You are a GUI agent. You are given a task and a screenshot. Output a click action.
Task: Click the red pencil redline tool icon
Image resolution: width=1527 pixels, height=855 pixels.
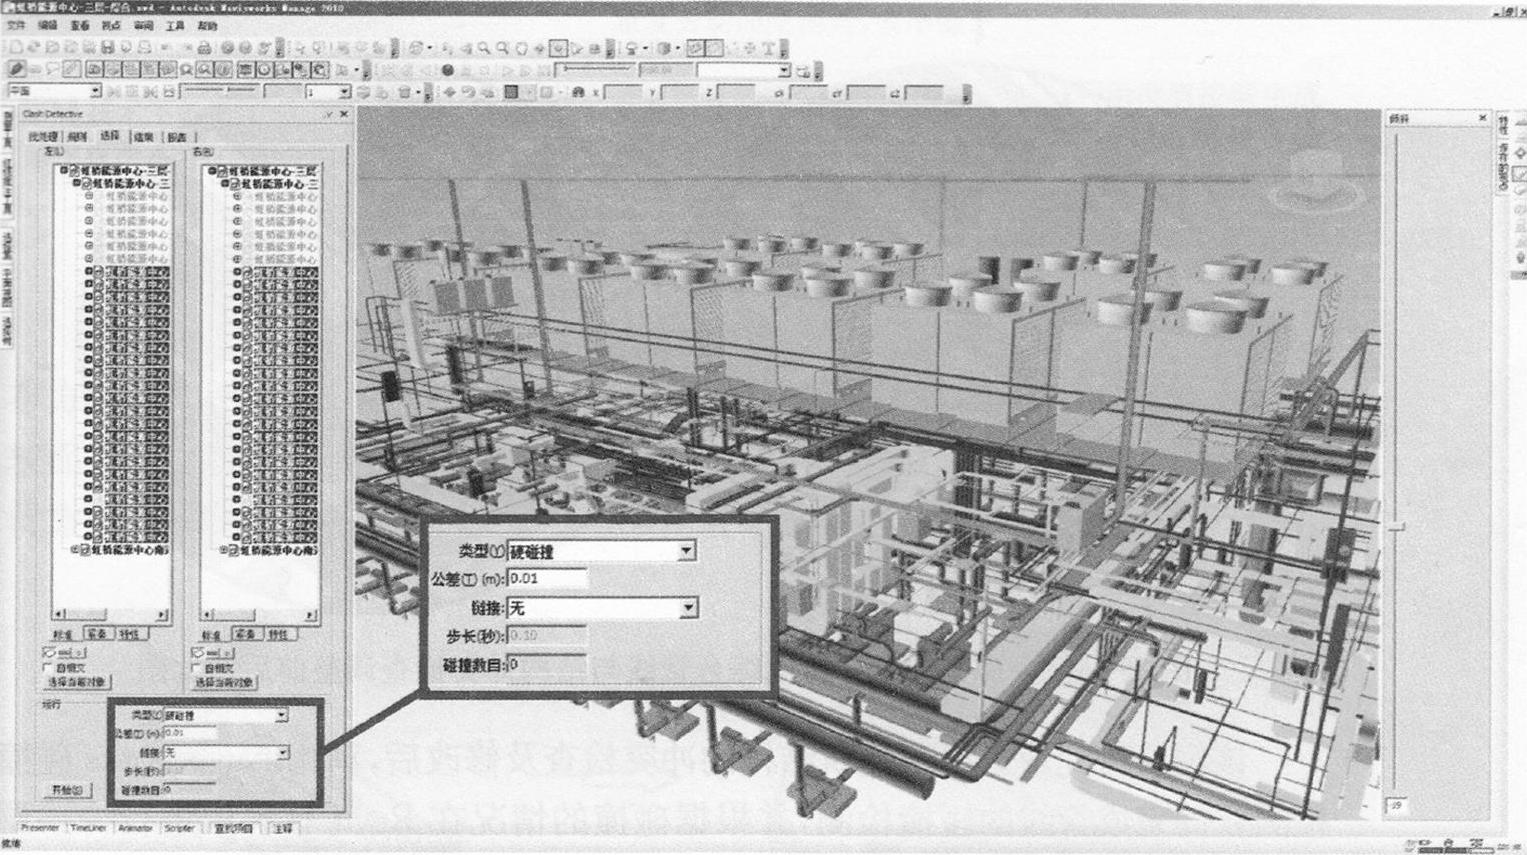(16, 69)
